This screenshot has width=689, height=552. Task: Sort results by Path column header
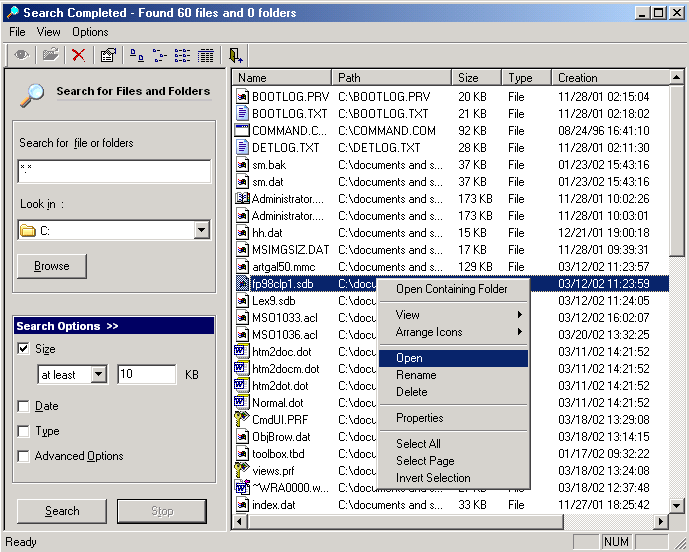click(392, 78)
